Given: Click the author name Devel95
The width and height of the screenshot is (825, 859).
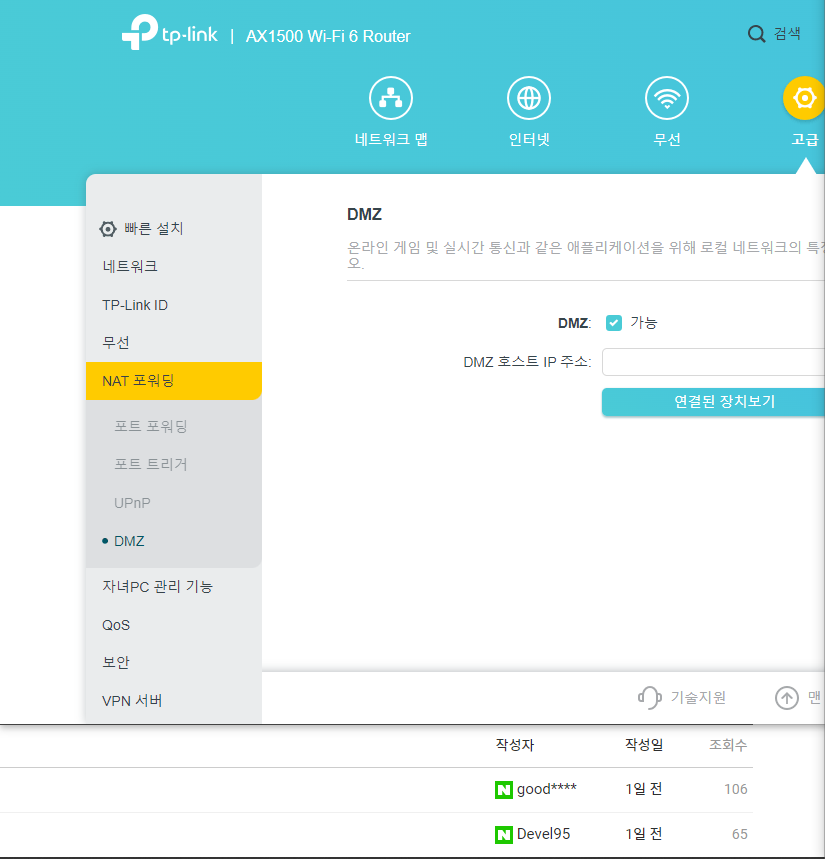Looking at the screenshot, I should click(543, 834).
